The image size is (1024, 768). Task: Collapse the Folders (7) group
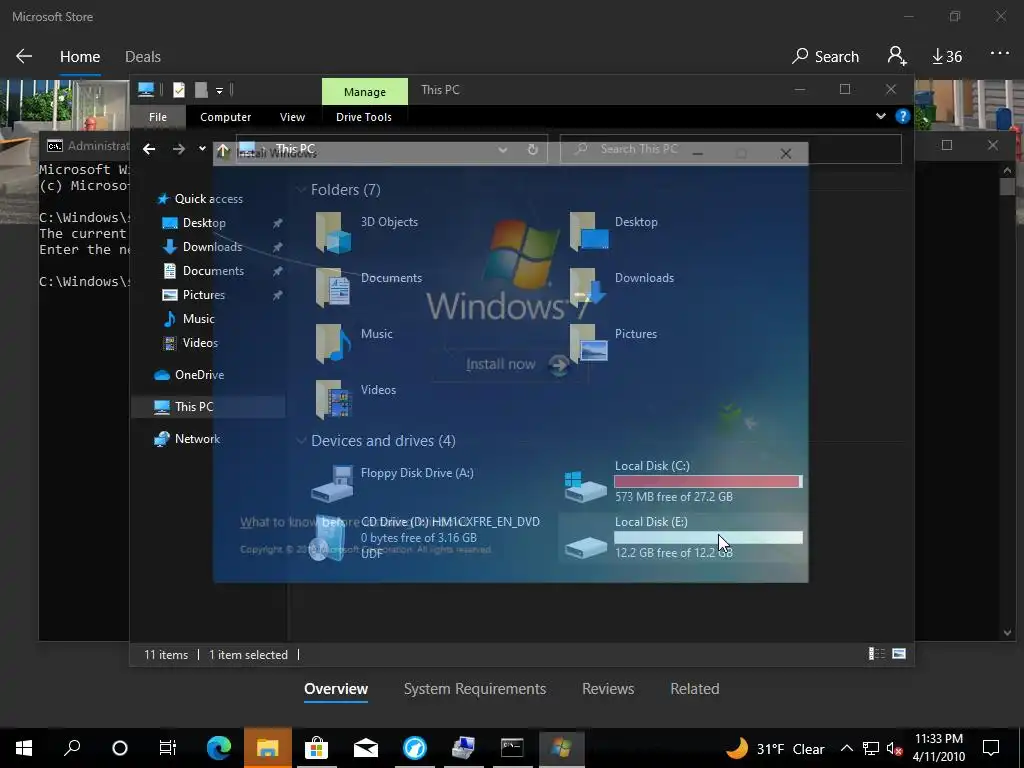301,190
